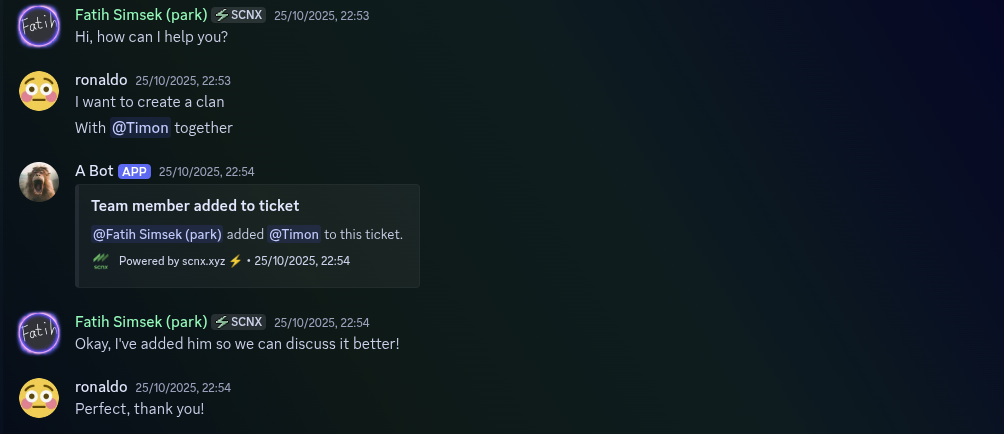Click ronaldo's avatar beside "Perfect, thank you!"
1004x434 pixels.
point(39,397)
